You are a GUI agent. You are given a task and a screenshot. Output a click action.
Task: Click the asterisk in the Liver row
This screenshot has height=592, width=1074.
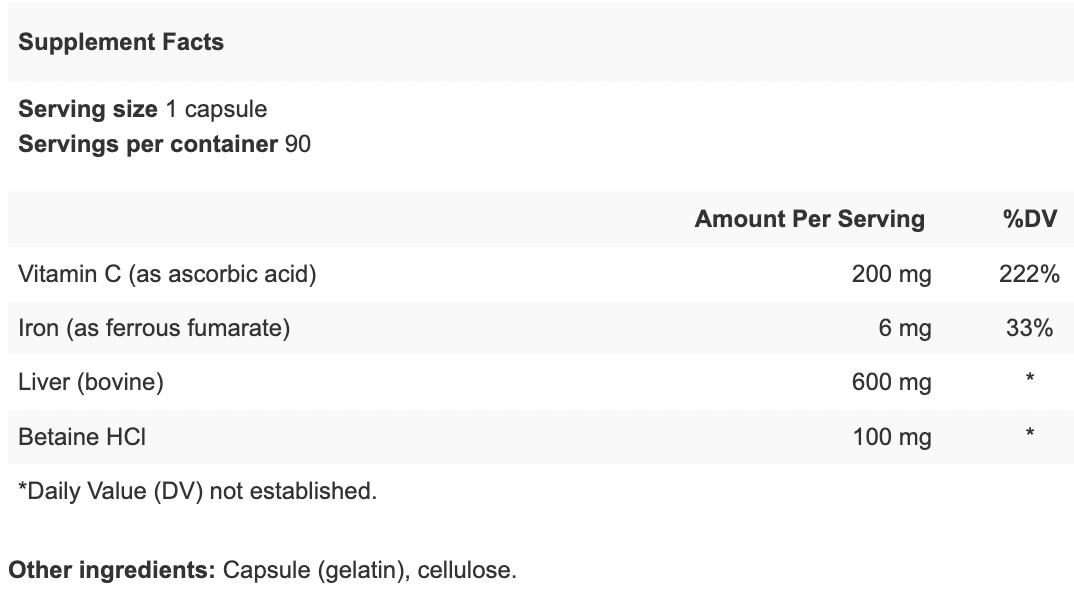1029,379
